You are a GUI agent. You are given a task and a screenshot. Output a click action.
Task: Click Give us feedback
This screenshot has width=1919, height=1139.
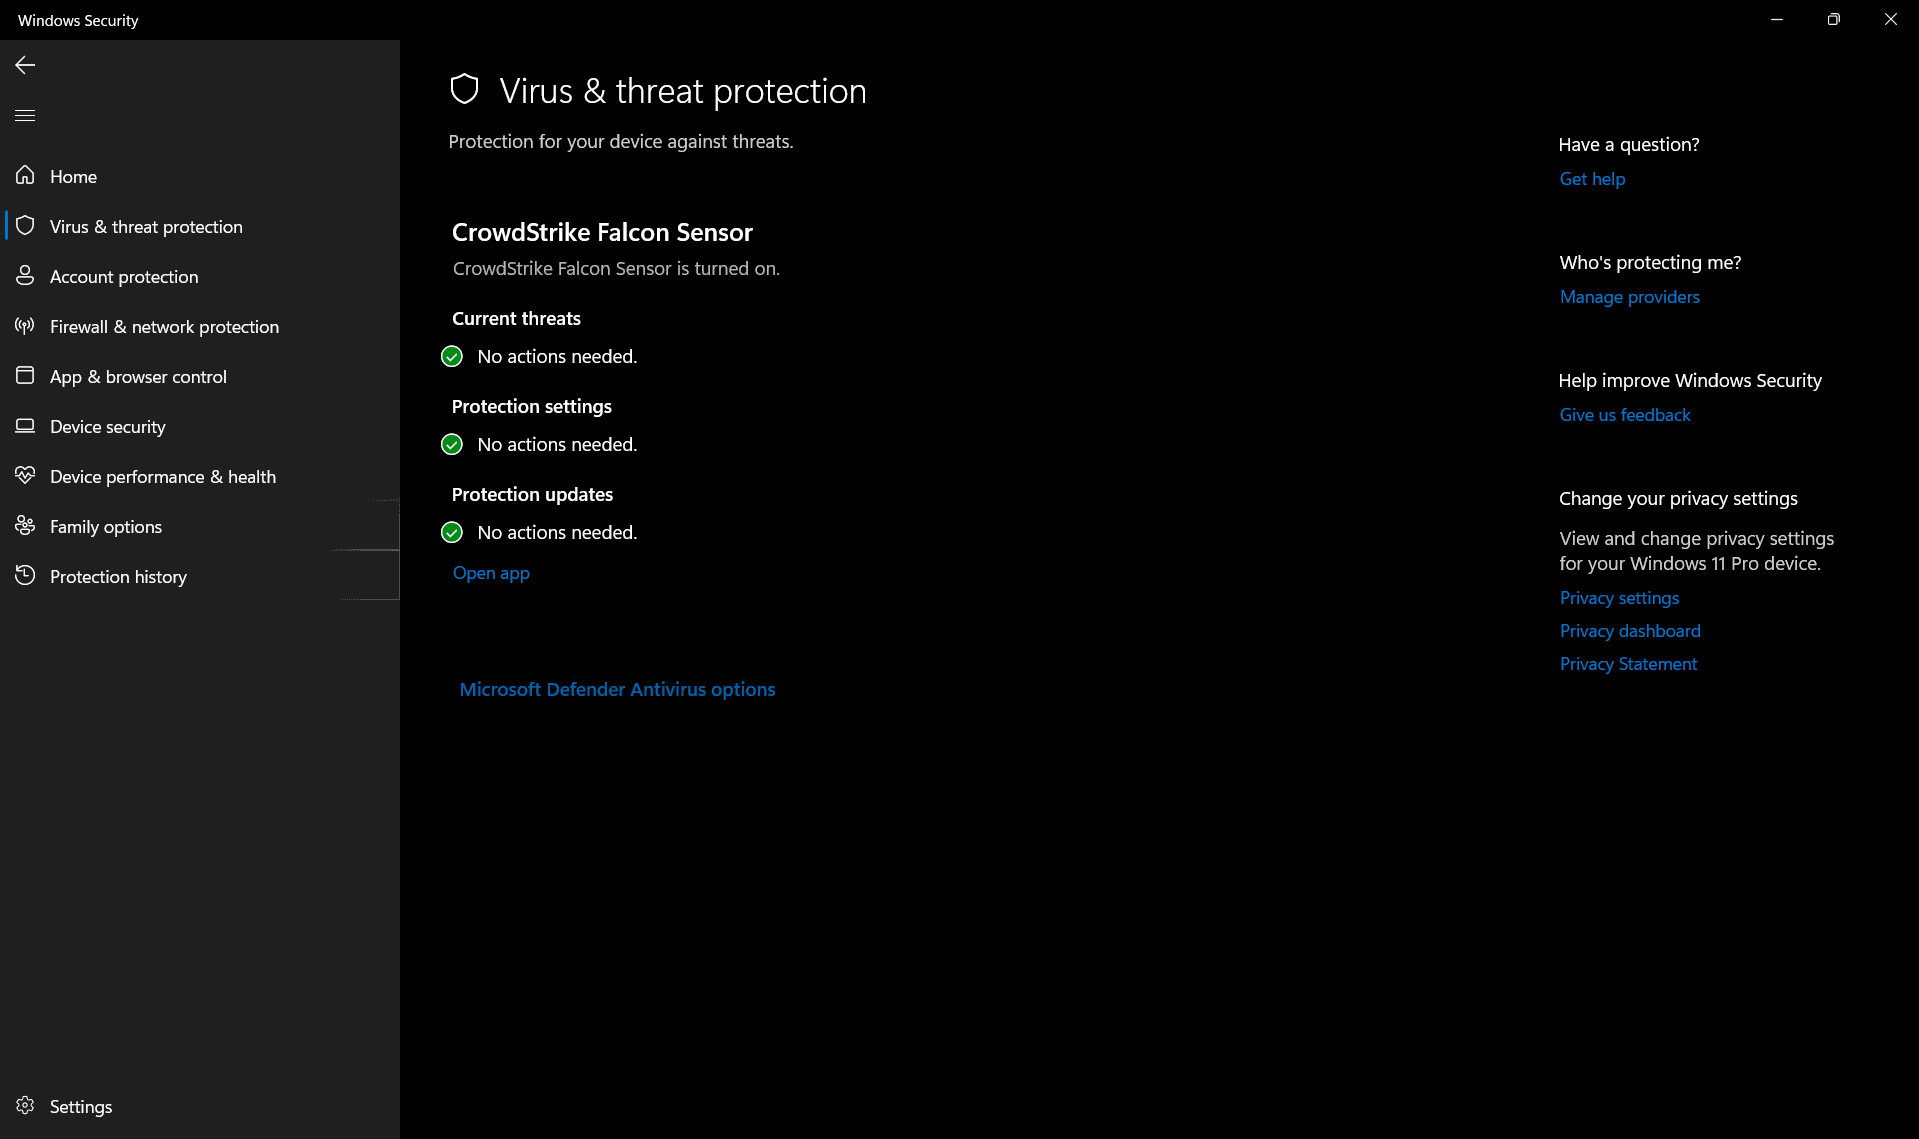click(x=1624, y=414)
